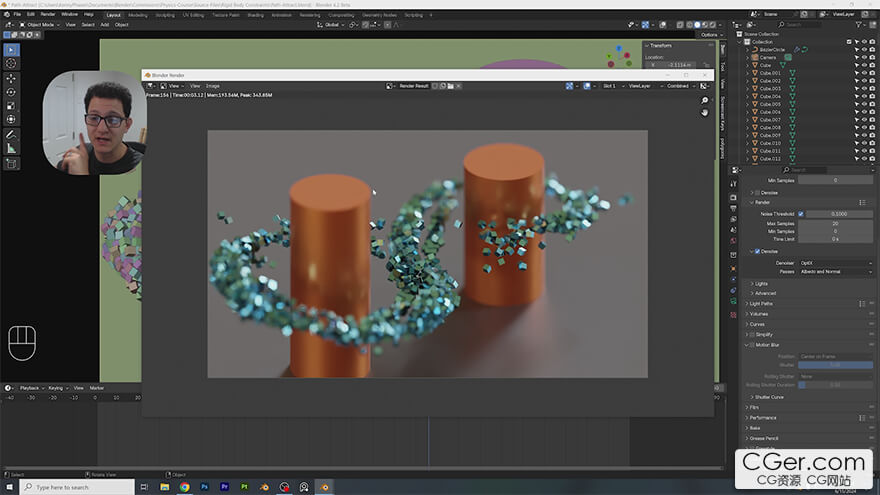Disable the render Denoise checkbox
880x495 pixels.
point(757,251)
